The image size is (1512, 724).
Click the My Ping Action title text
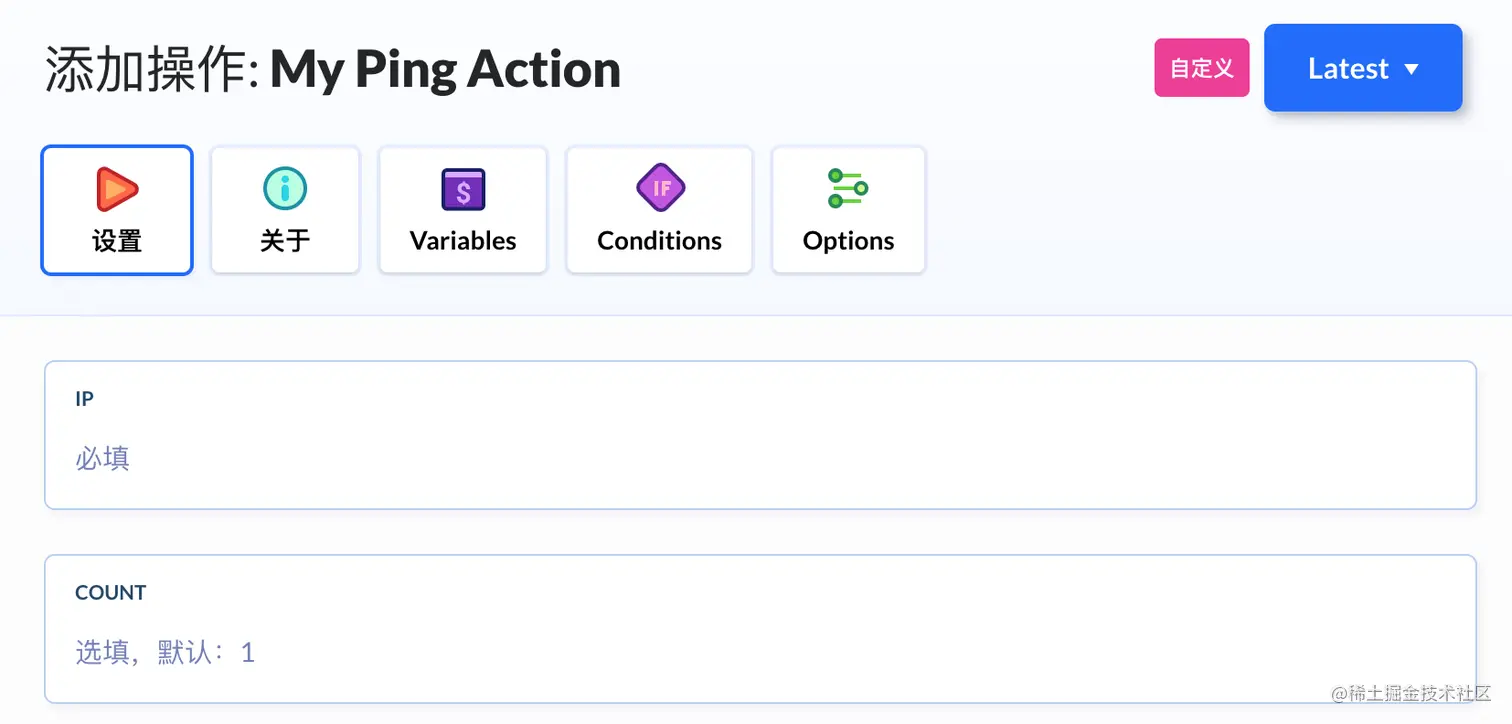pos(446,69)
